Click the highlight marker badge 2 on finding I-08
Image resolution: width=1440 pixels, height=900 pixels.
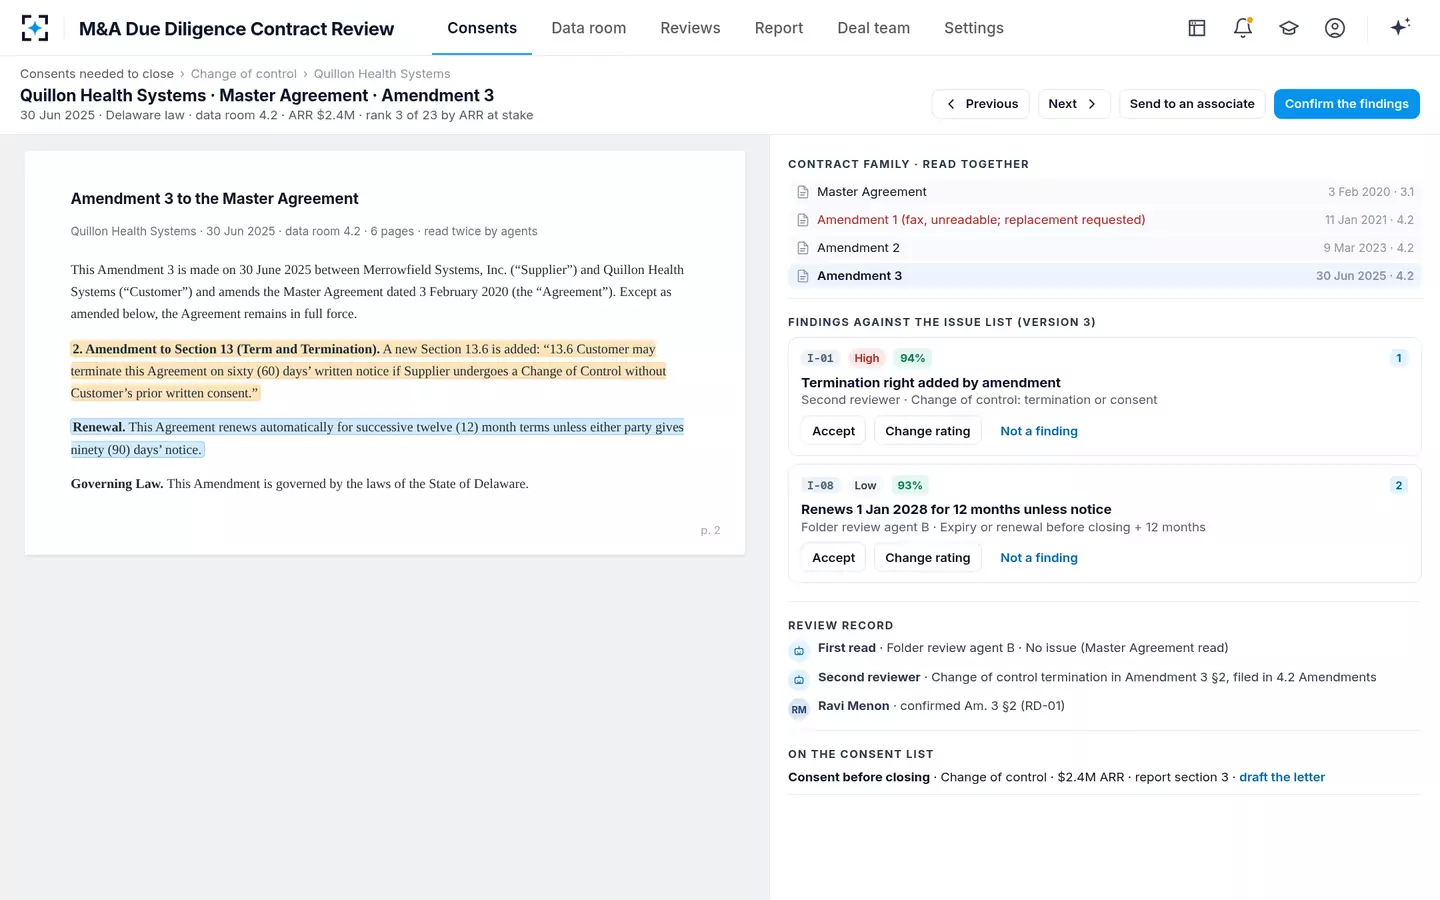pos(1399,485)
